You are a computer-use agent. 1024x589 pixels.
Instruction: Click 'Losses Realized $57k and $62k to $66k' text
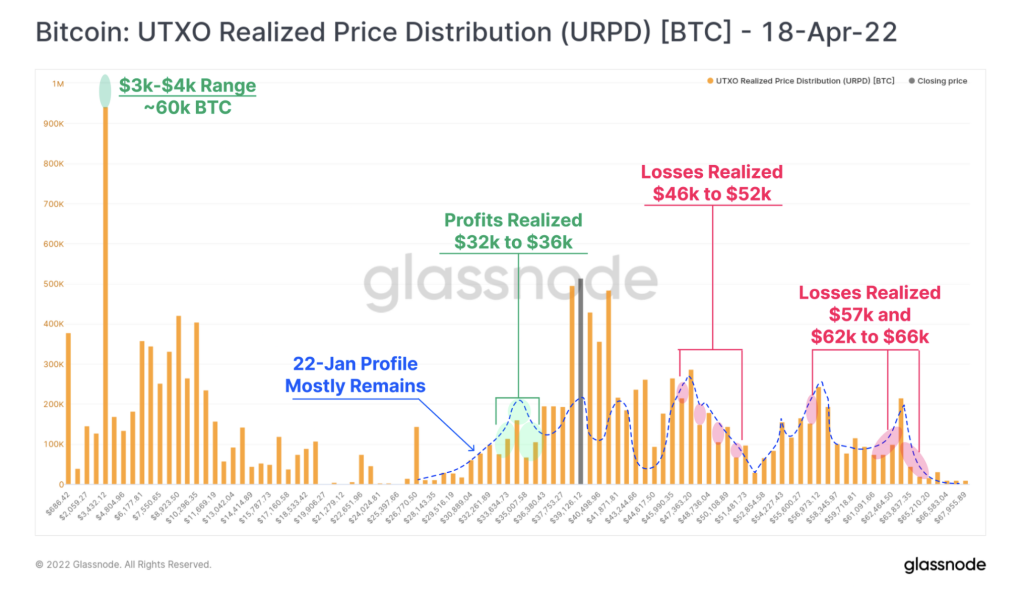[x=869, y=314]
